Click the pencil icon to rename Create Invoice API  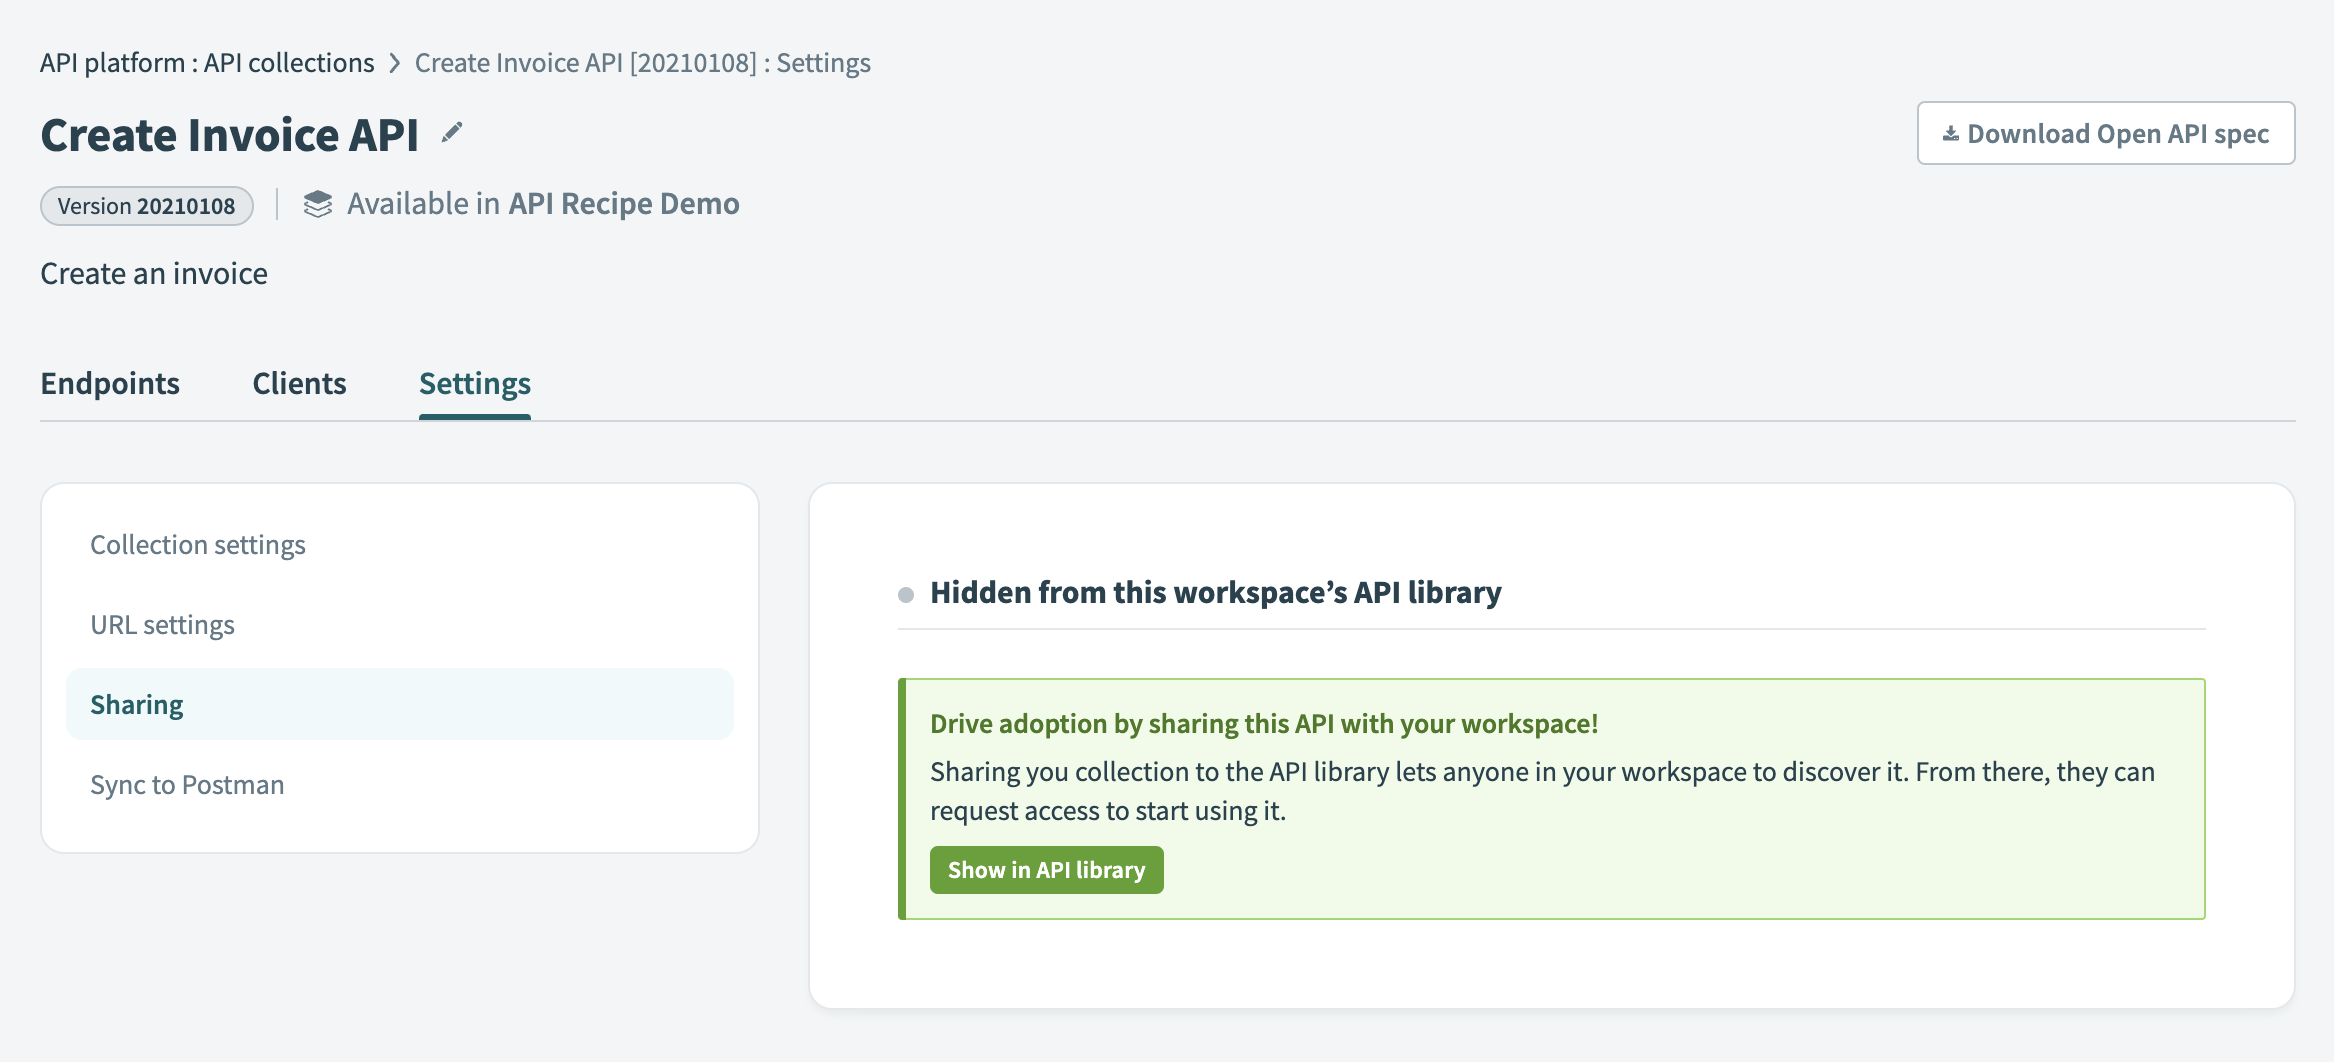coord(453,131)
